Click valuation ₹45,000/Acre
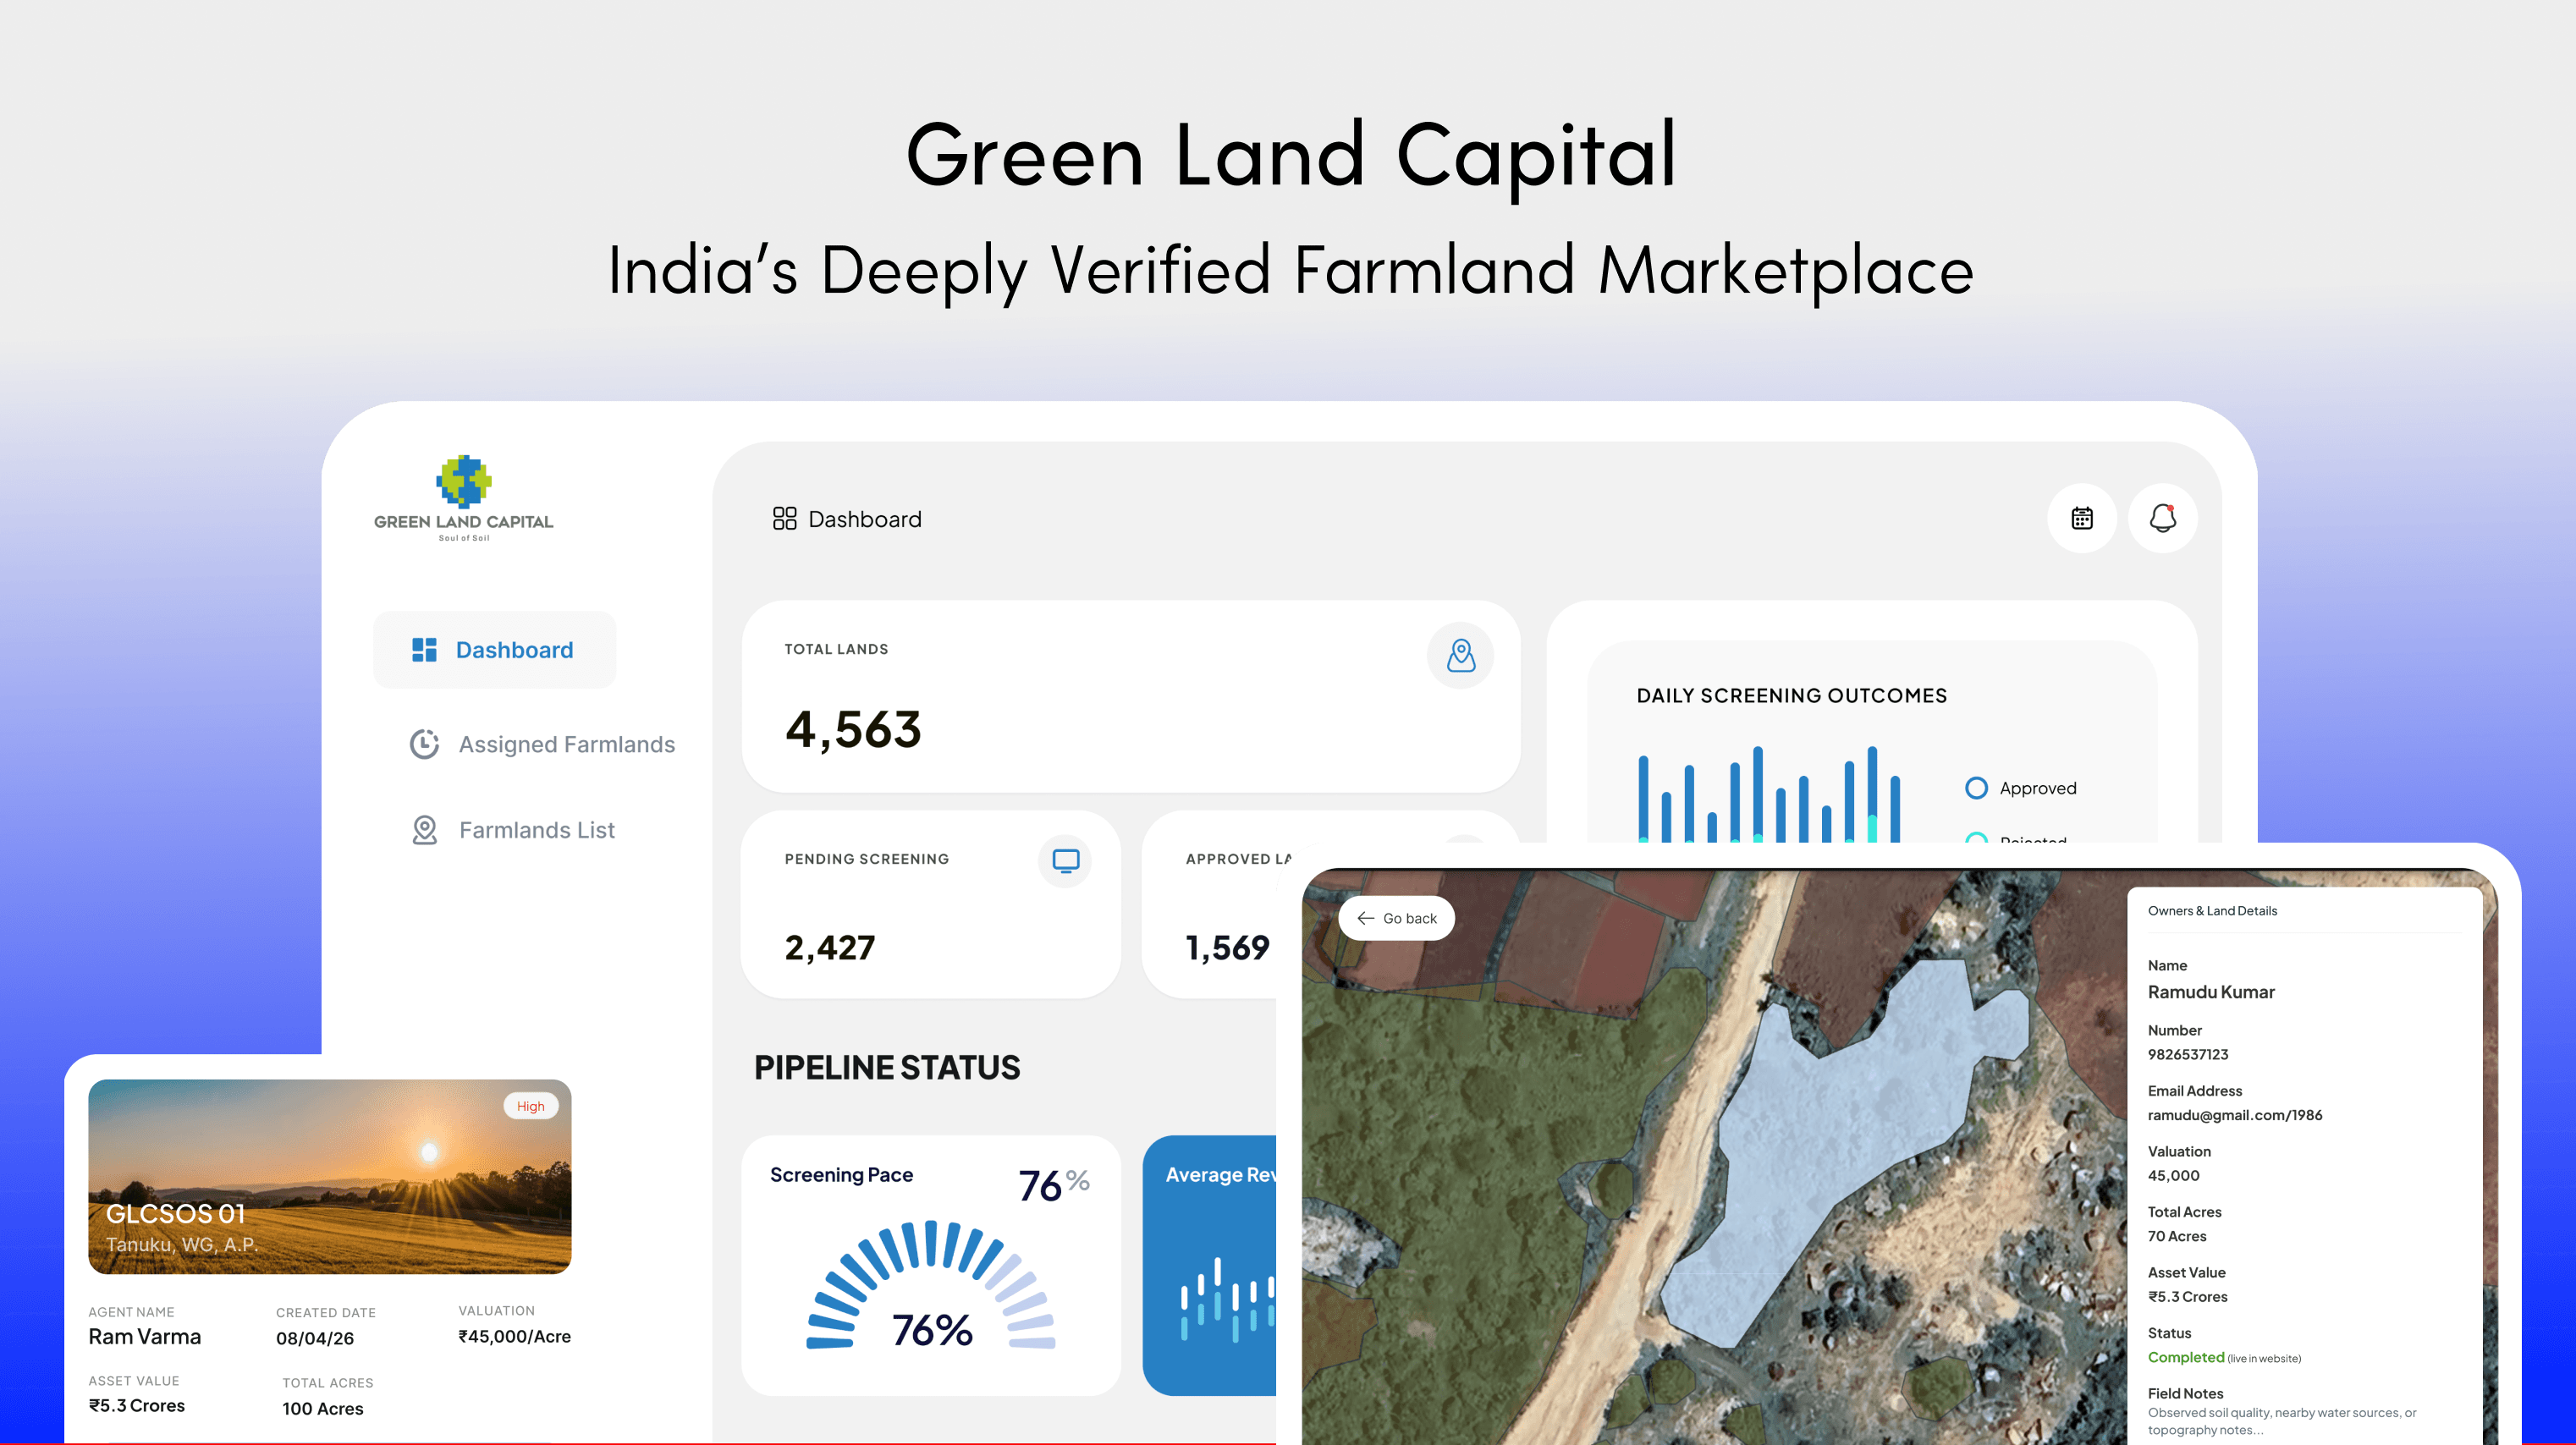The width and height of the screenshot is (2576, 1445). coord(514,1337)
